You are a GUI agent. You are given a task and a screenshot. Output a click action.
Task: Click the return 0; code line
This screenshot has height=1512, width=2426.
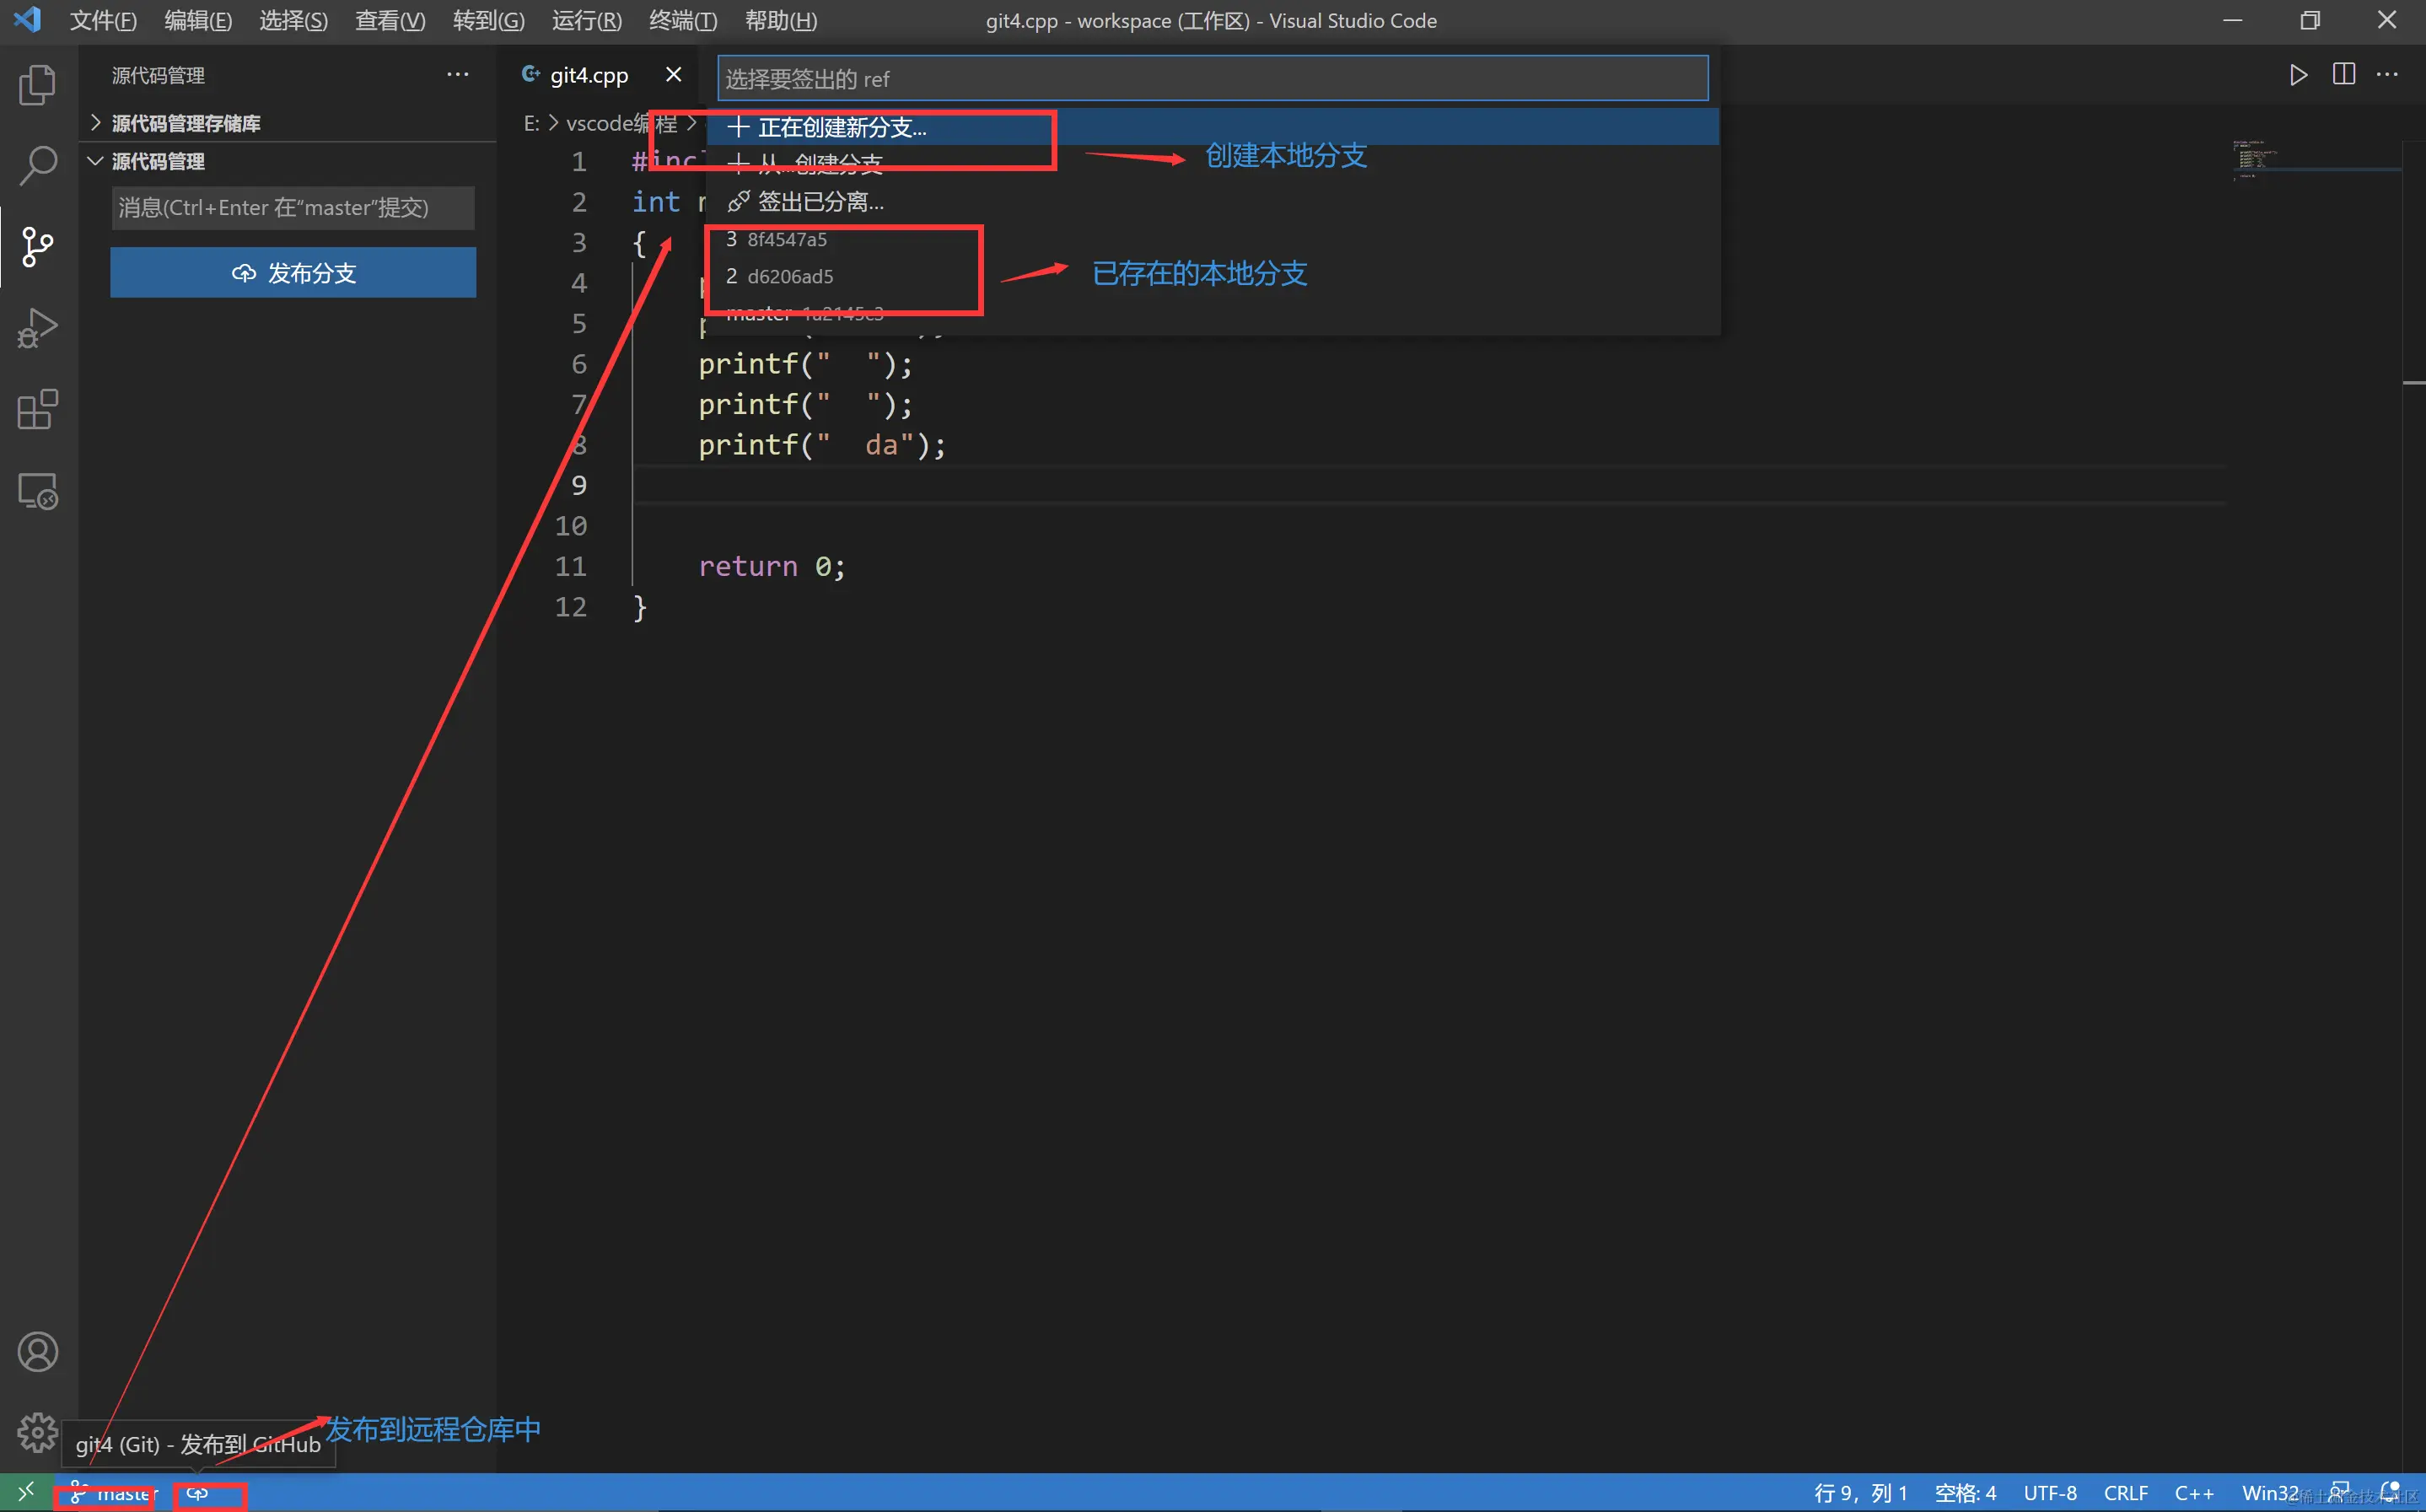click(772, 567)
